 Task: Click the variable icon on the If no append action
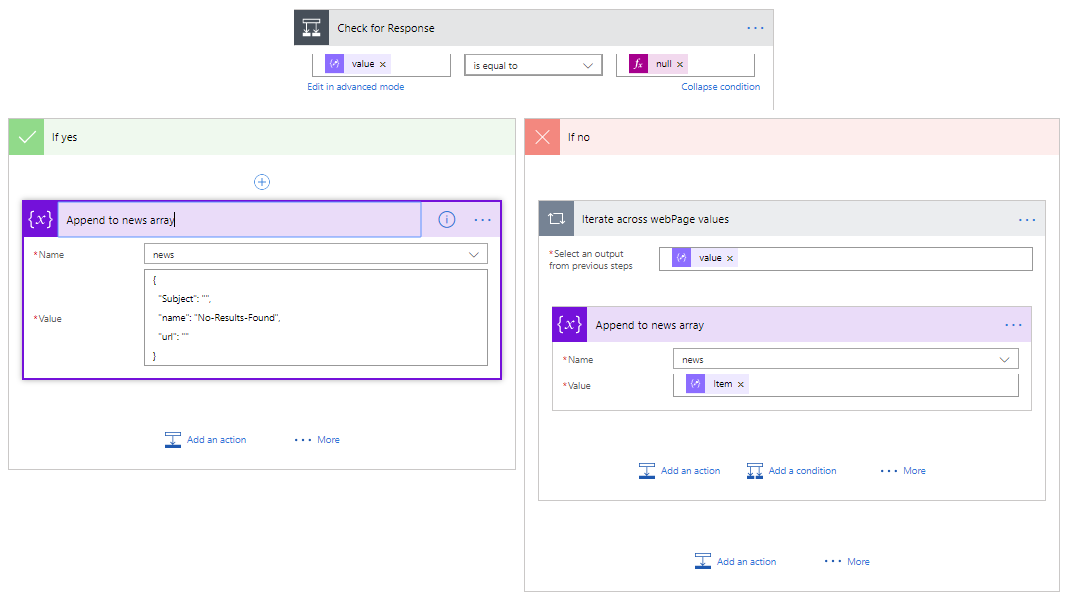(x=570, y=325)
